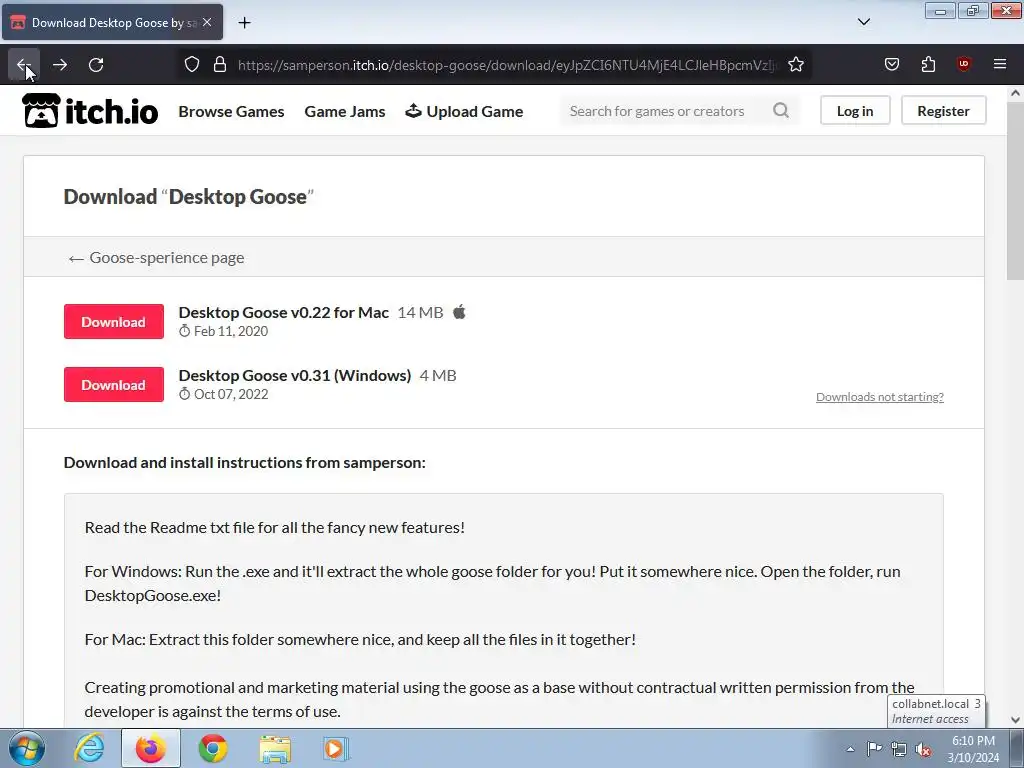Show hidden tray icons arrow
Screen dimensions: 1024x768
(850, 749)
